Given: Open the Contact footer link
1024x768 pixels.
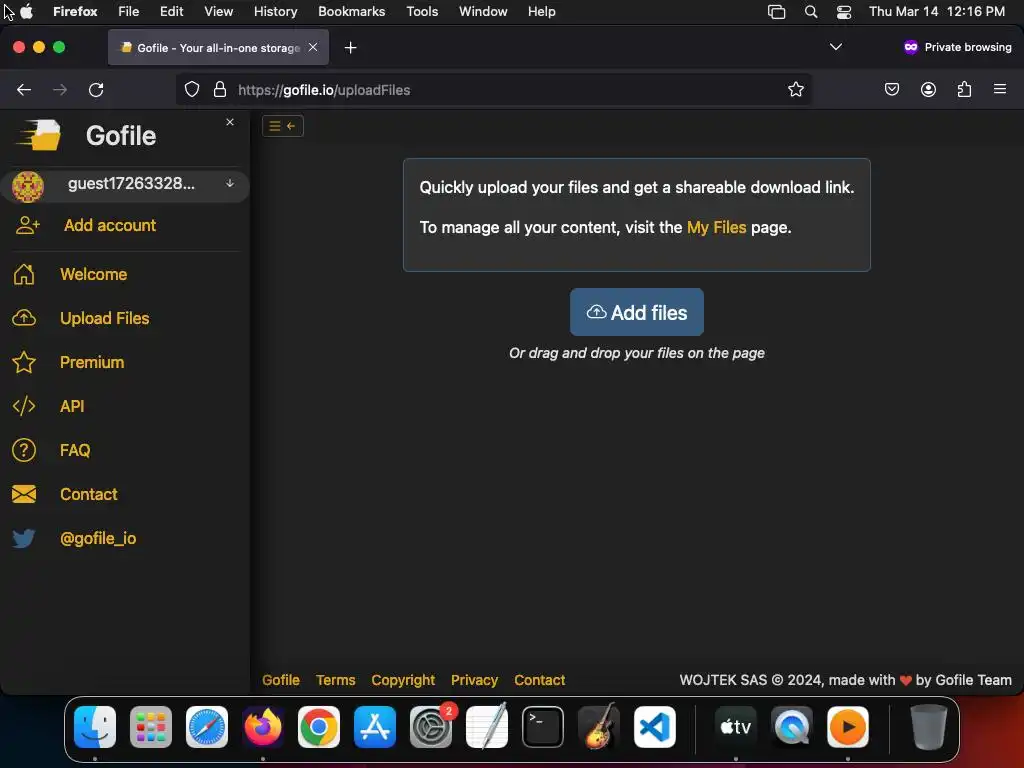Looking at the screenshot, I should click(539, 680).
